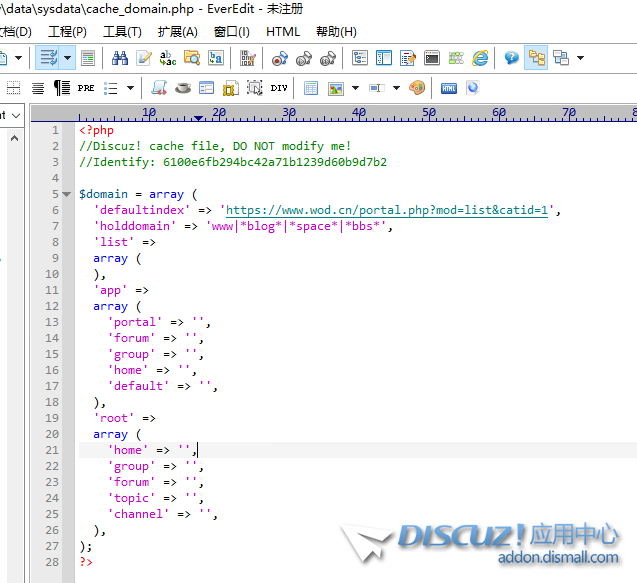This screenshot has height=583, width=637.
Task: Click the play macro icon
Action: pos(304,58)
